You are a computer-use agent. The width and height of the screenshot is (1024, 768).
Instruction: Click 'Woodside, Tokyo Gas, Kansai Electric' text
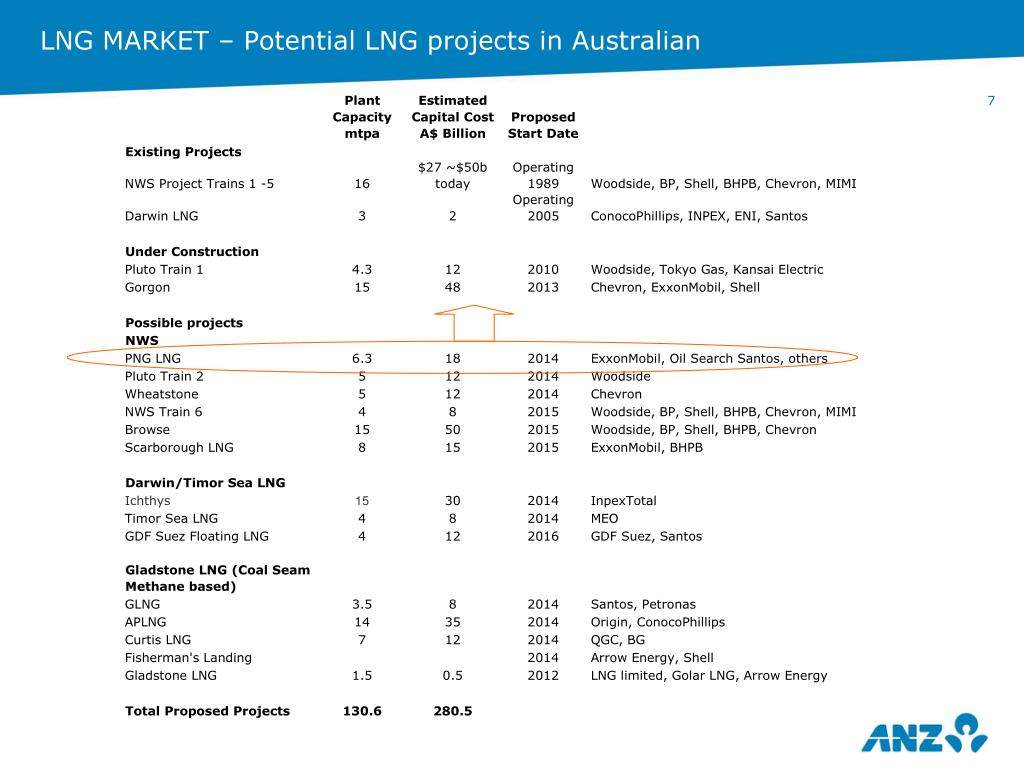click(707, 270)
